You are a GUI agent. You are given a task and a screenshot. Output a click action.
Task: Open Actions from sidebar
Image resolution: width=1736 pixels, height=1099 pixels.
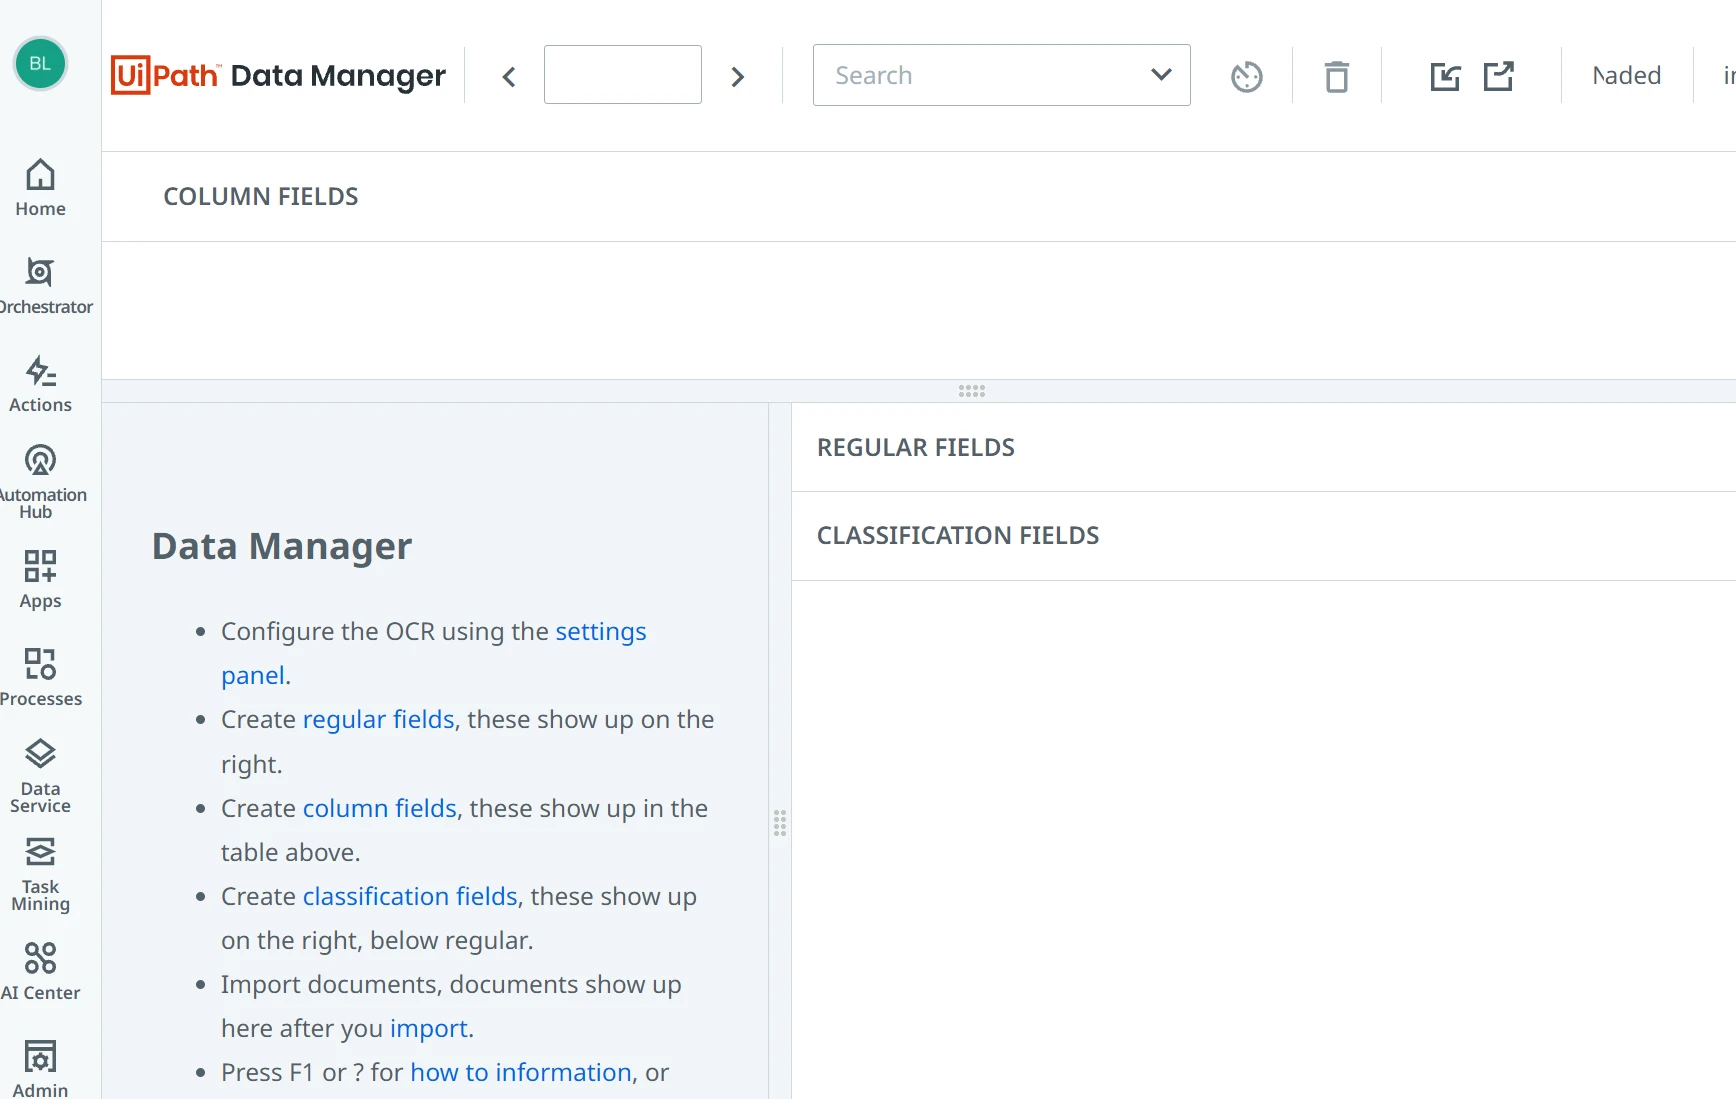tap(40, 384)
